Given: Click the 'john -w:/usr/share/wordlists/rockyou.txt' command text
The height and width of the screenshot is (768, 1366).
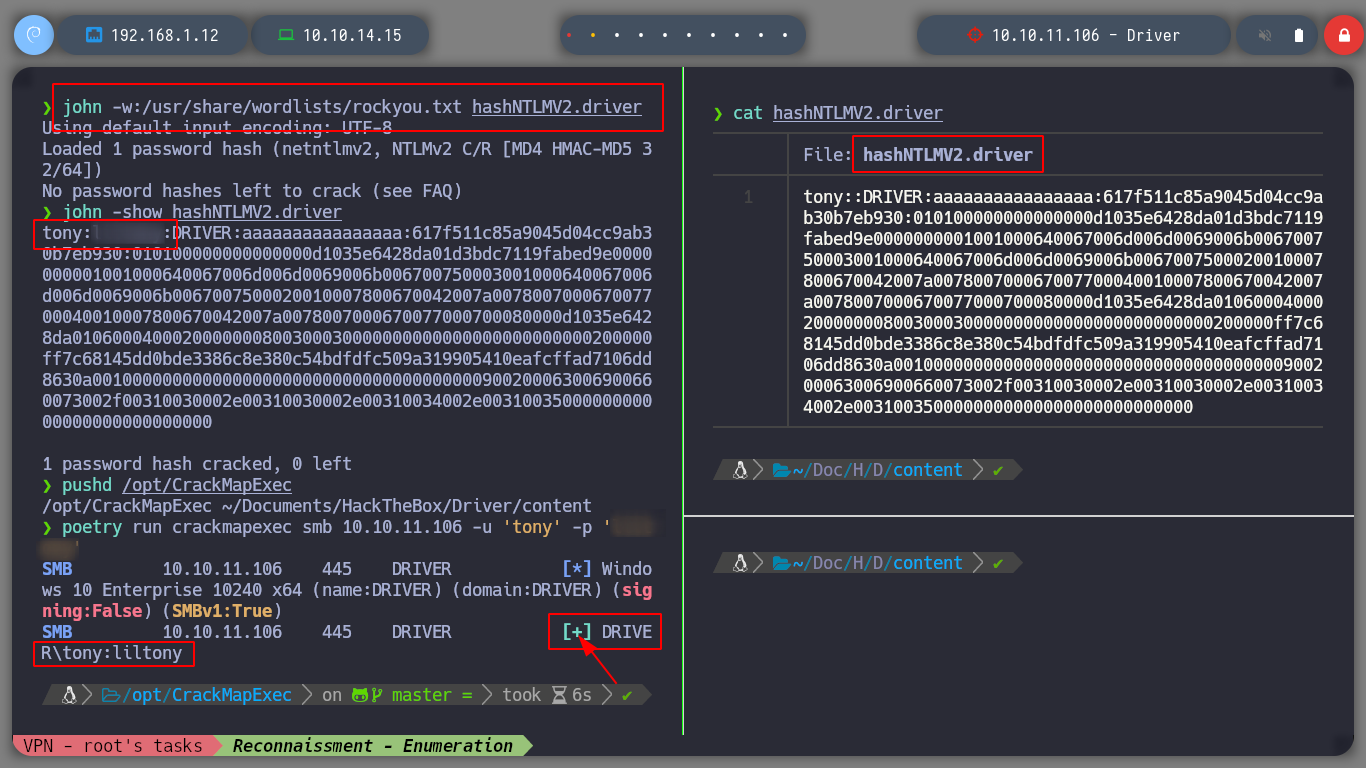Looking at the screenshot, I should pyautogui.click(x=262, y=106).
